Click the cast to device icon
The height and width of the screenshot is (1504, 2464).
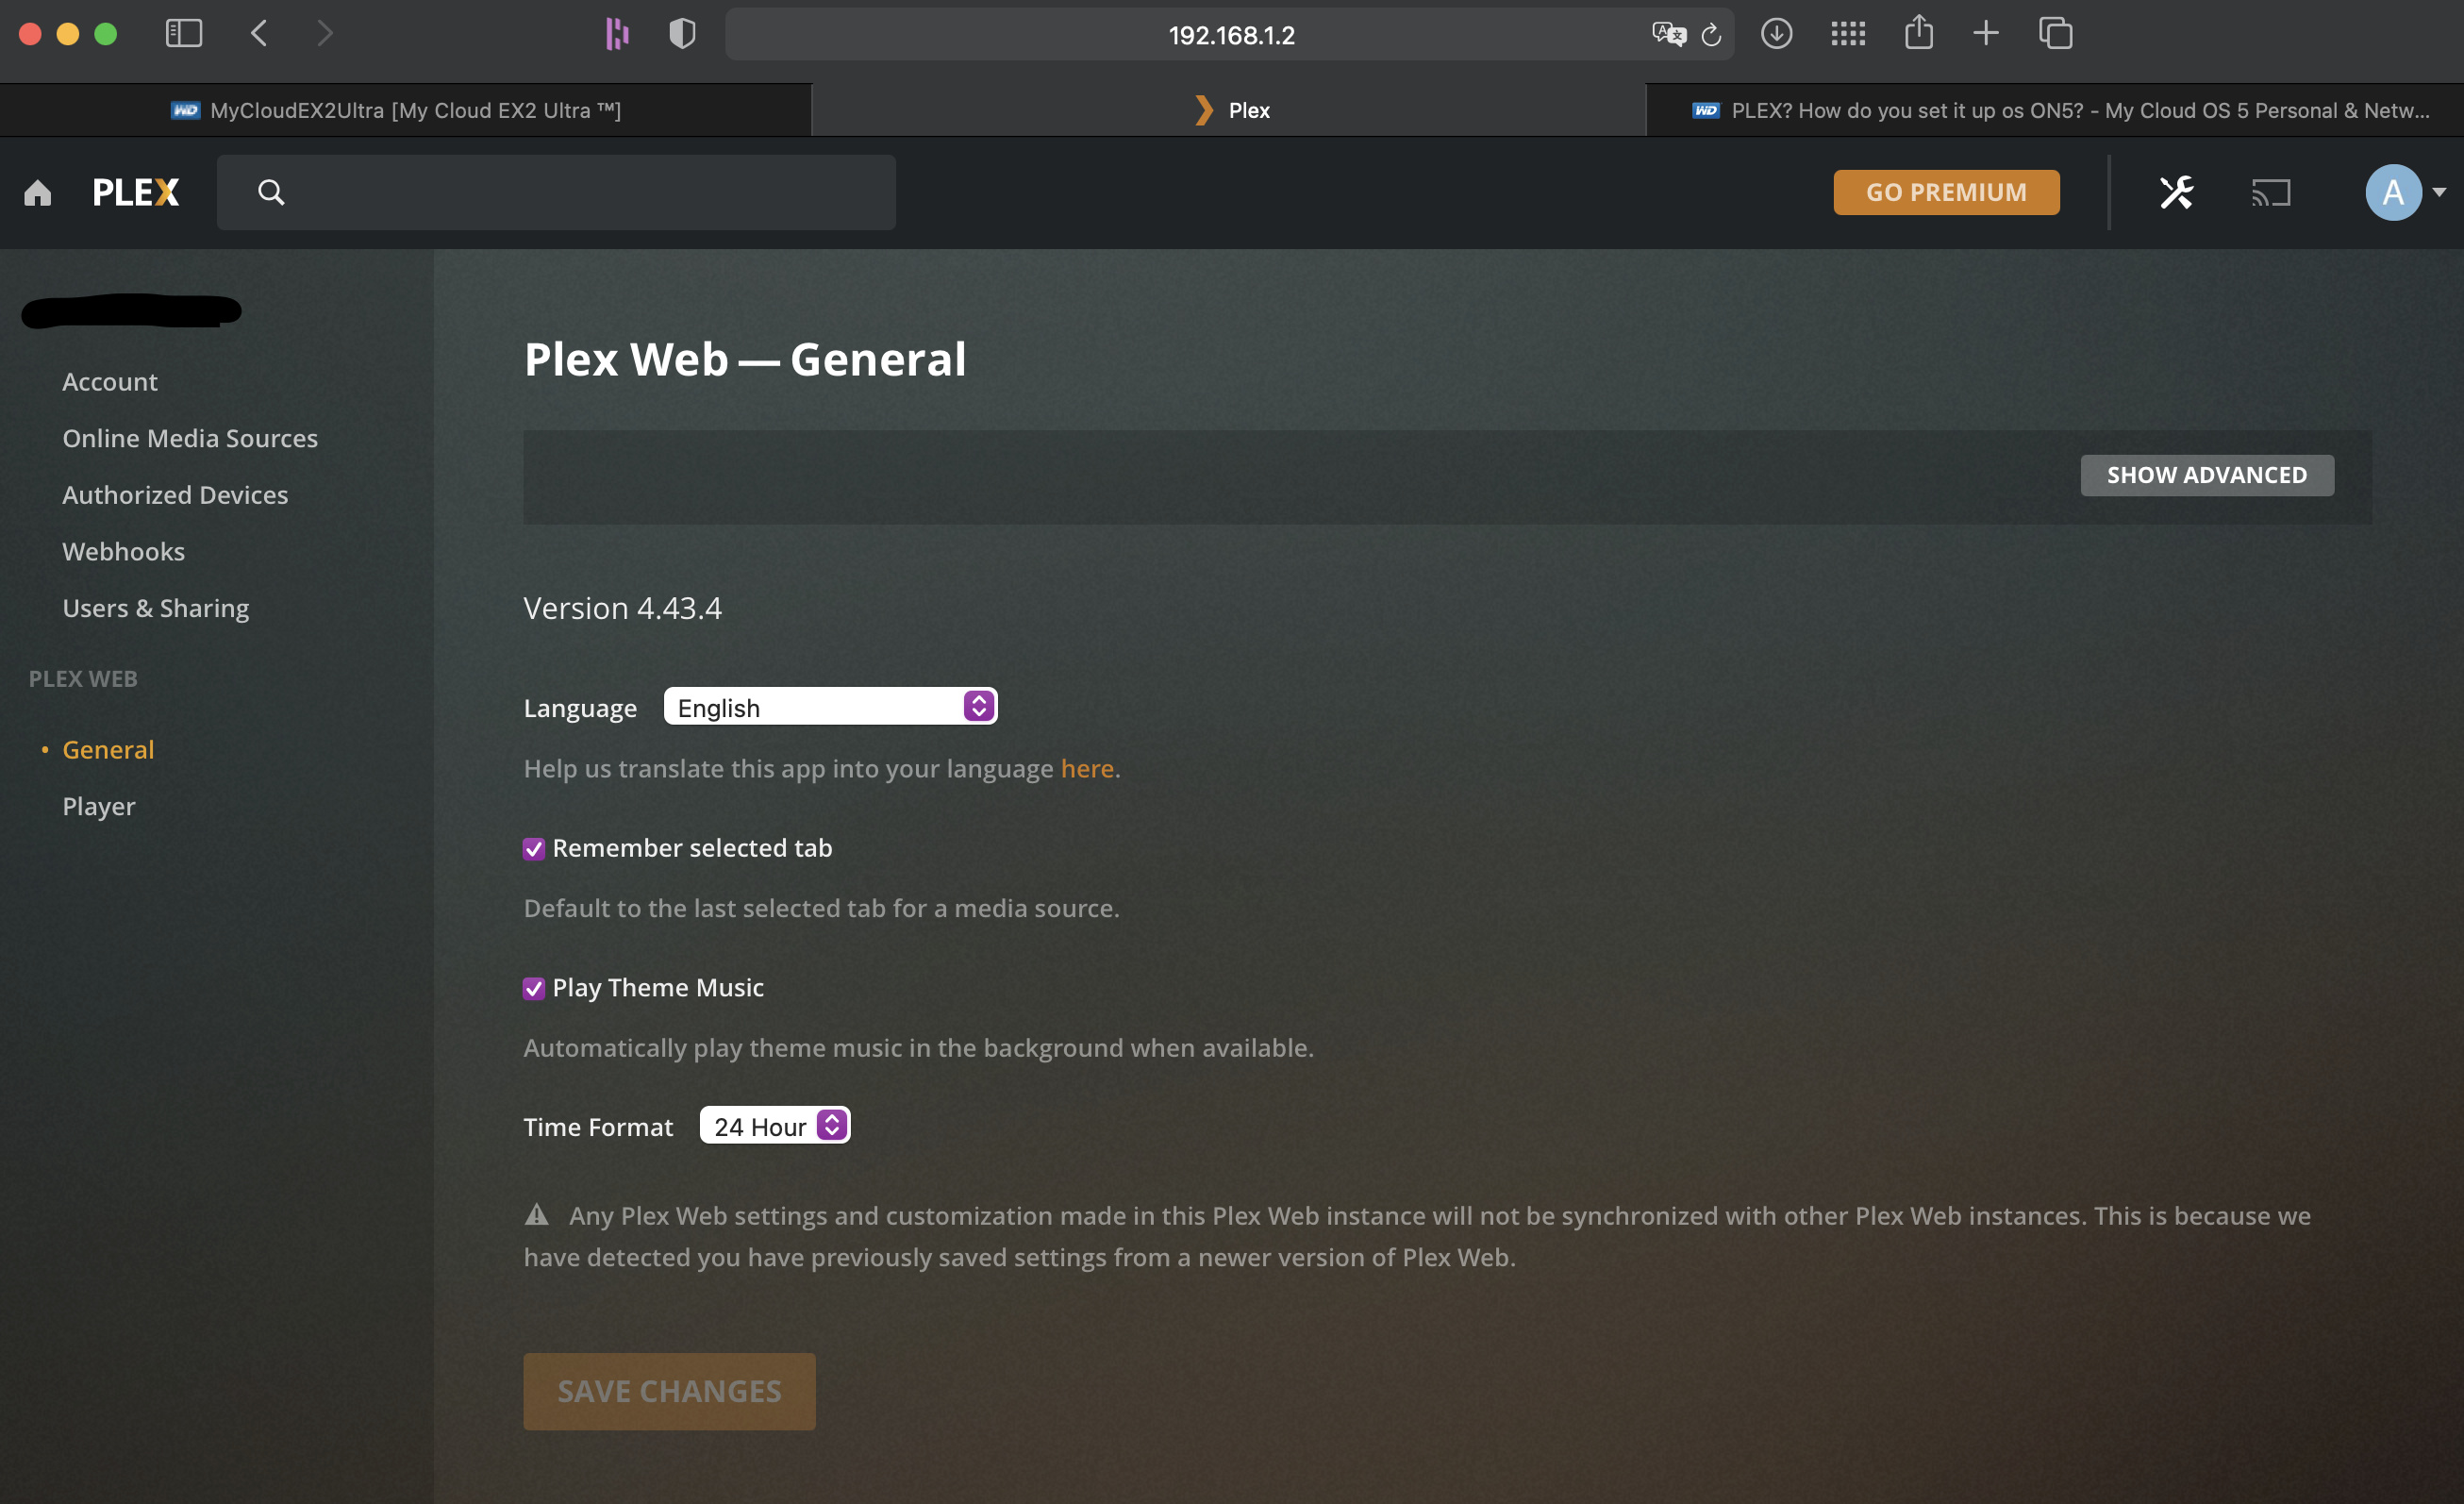pyautogui.click(x=2270, y=192)
